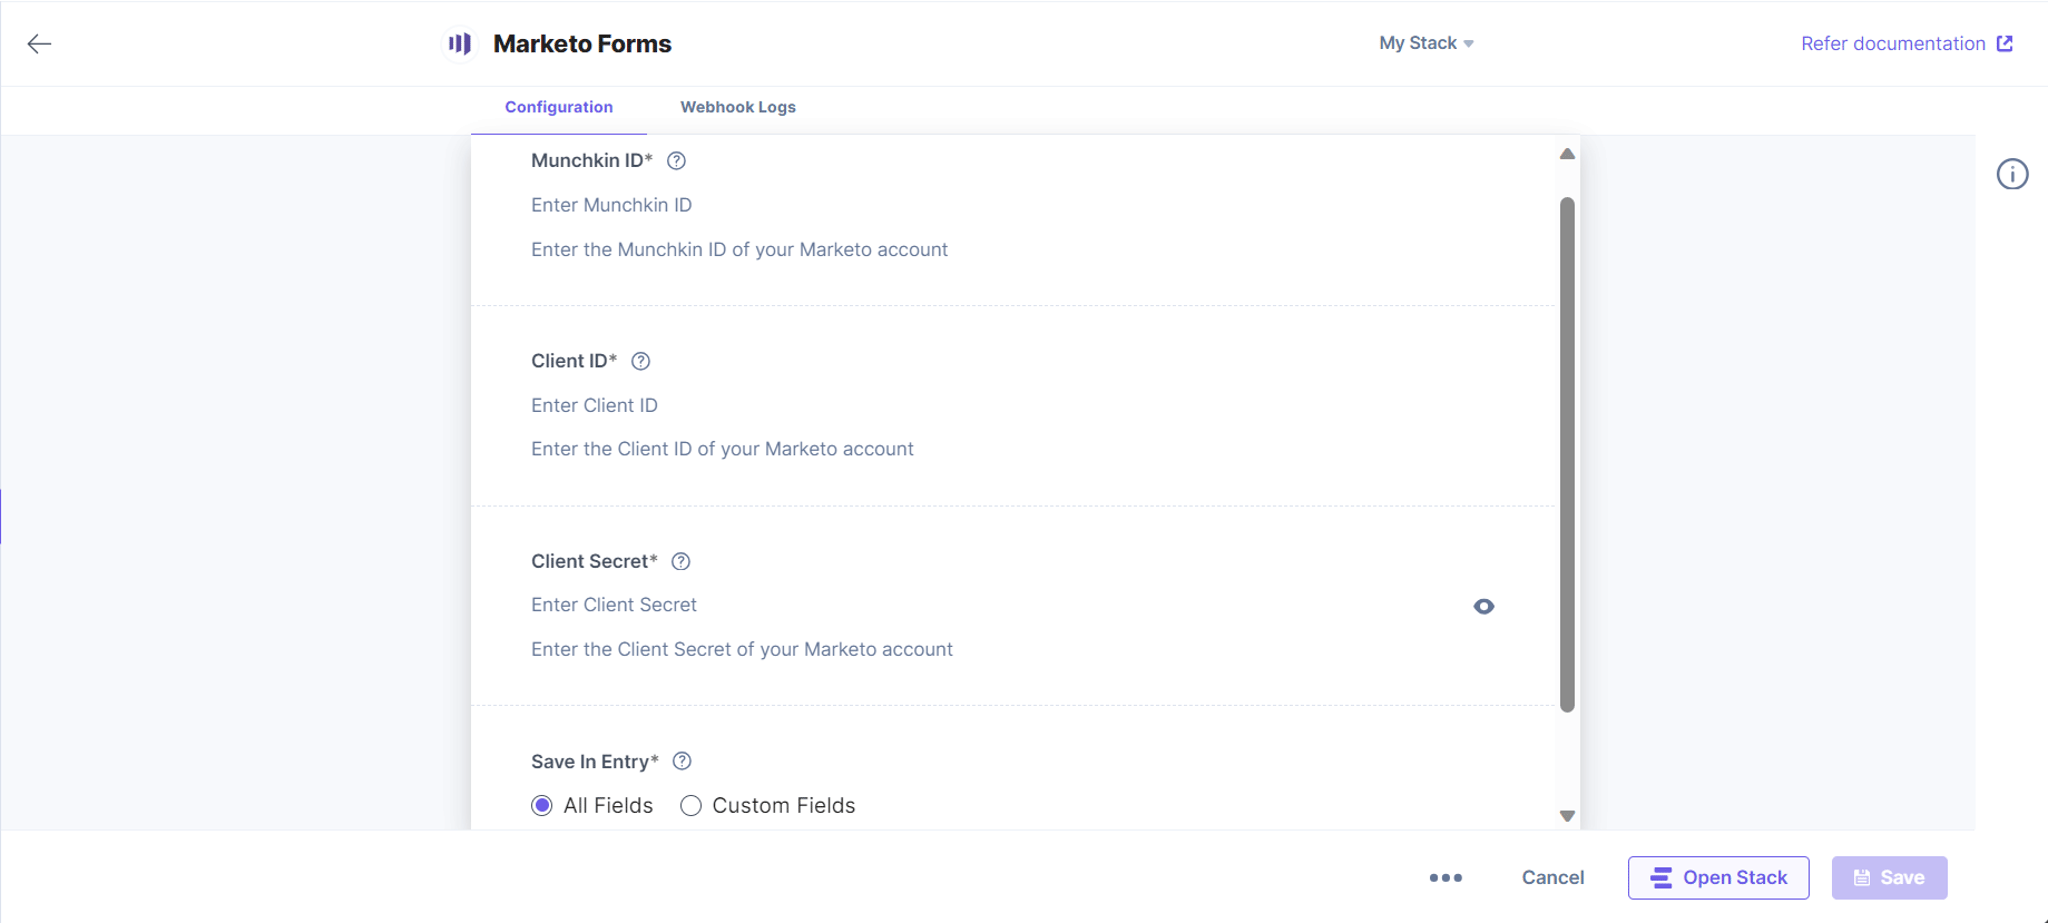
Task: Open the Client ID help tooltip icon
Action: 641,361
